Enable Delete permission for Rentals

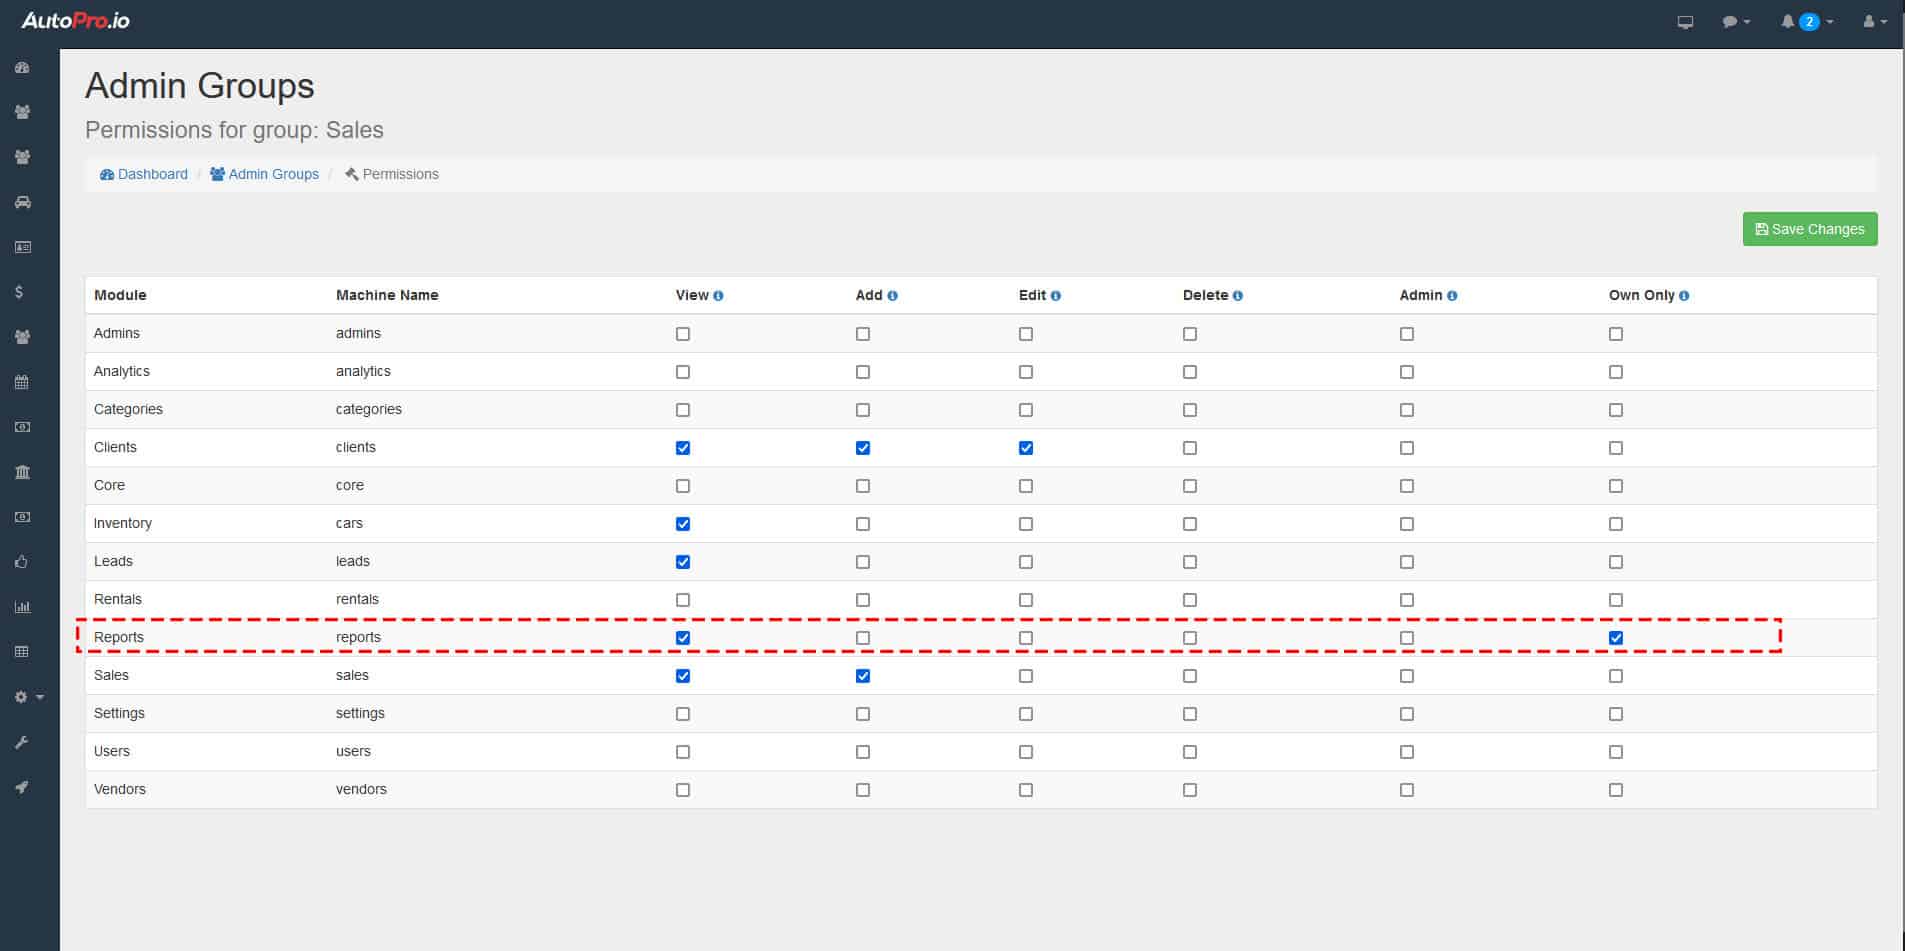[1190, 600]
